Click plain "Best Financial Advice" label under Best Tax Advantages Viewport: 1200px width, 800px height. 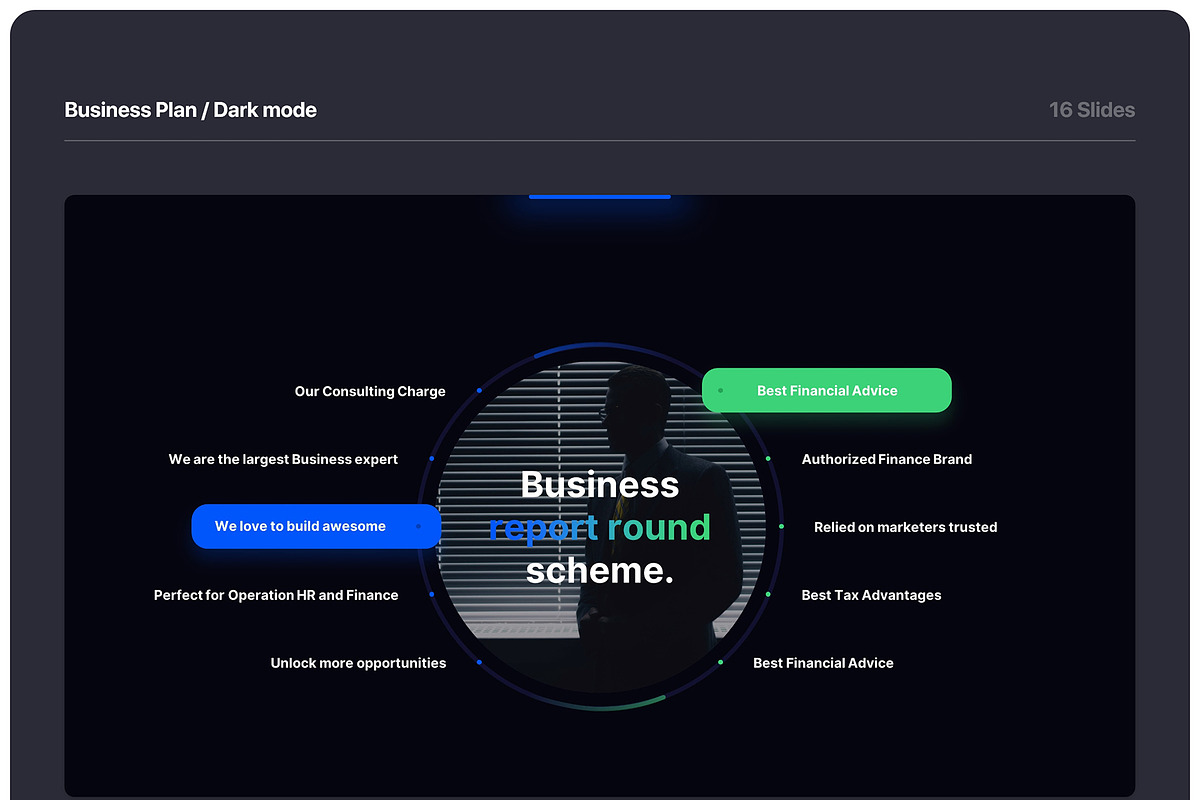pos(823,663)
